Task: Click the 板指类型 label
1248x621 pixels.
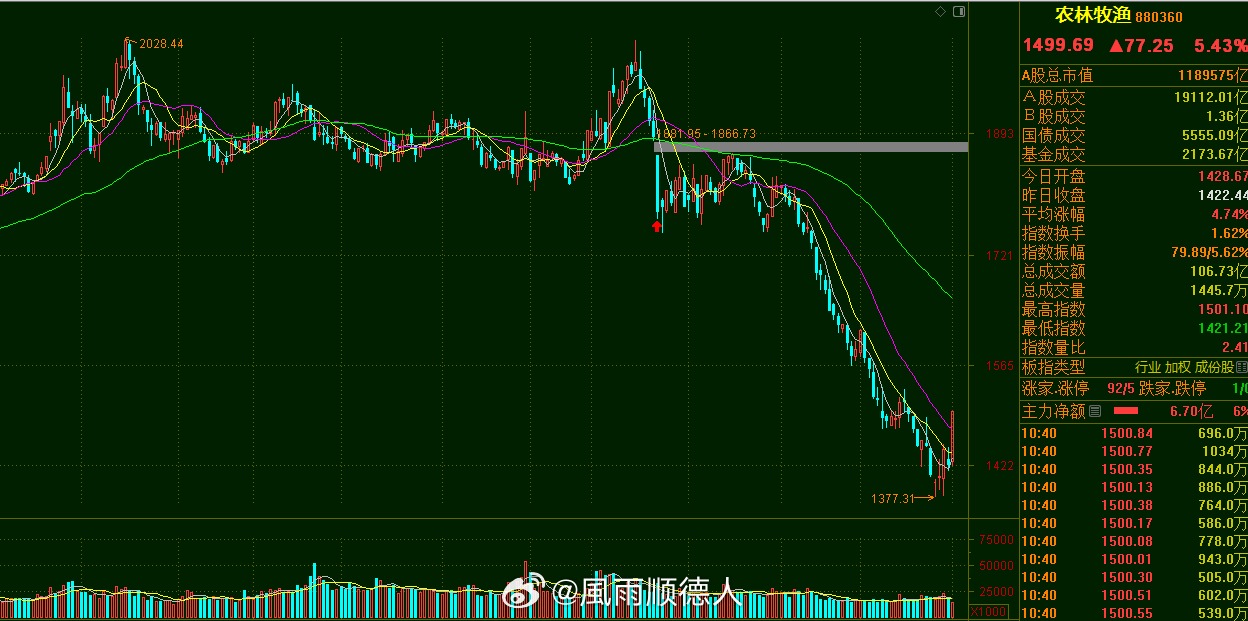Action: (1053, 367)
